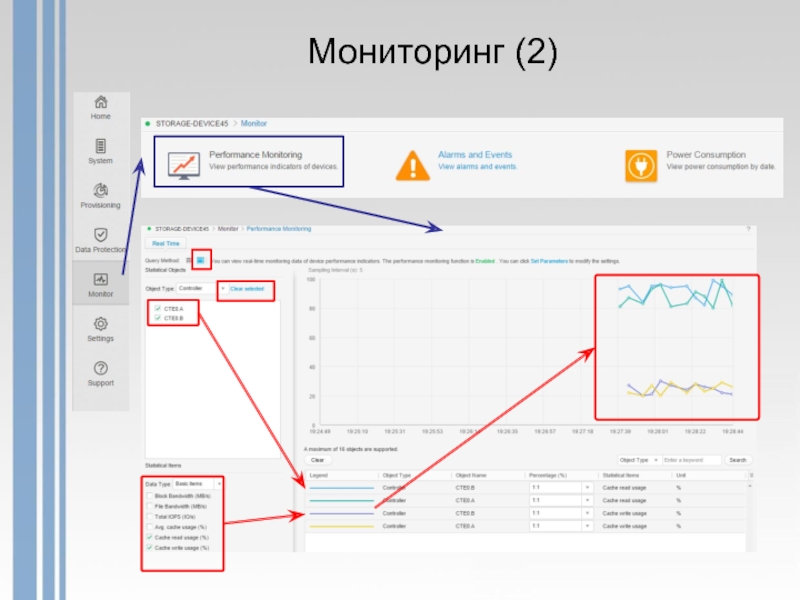Expand the Object Type Controller dropdown
The image size is (800, 600).
coord(202,288)
